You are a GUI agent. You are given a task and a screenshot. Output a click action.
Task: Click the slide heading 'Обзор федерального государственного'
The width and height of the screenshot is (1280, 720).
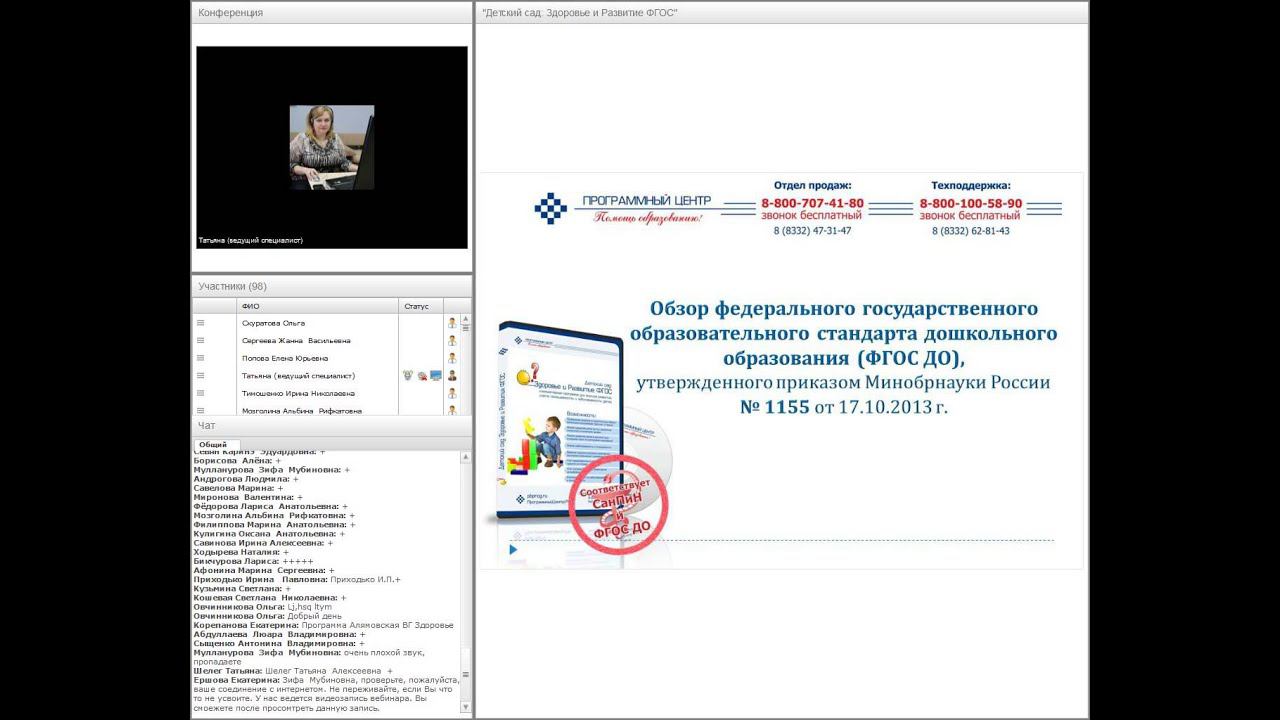click(x=844, y=308)
